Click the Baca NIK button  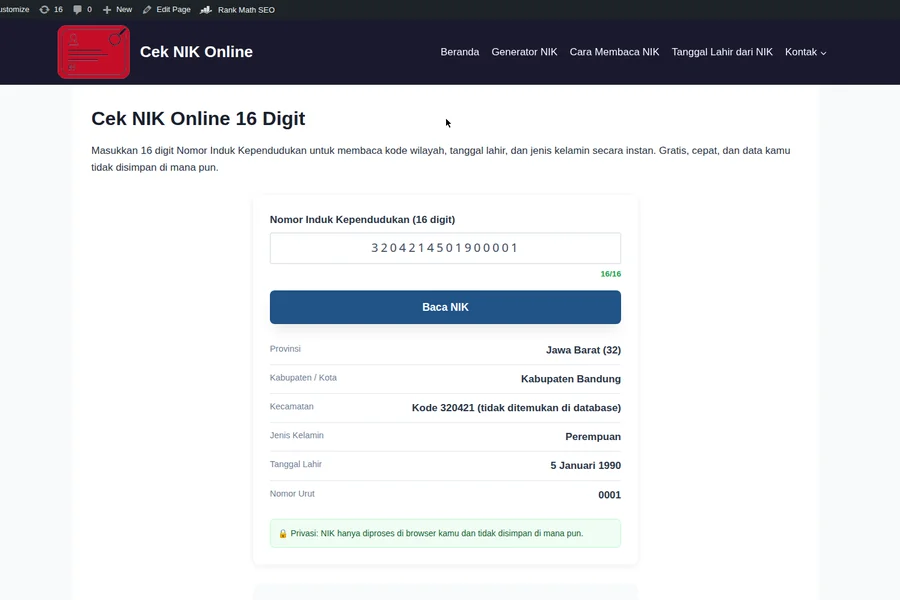445,307
